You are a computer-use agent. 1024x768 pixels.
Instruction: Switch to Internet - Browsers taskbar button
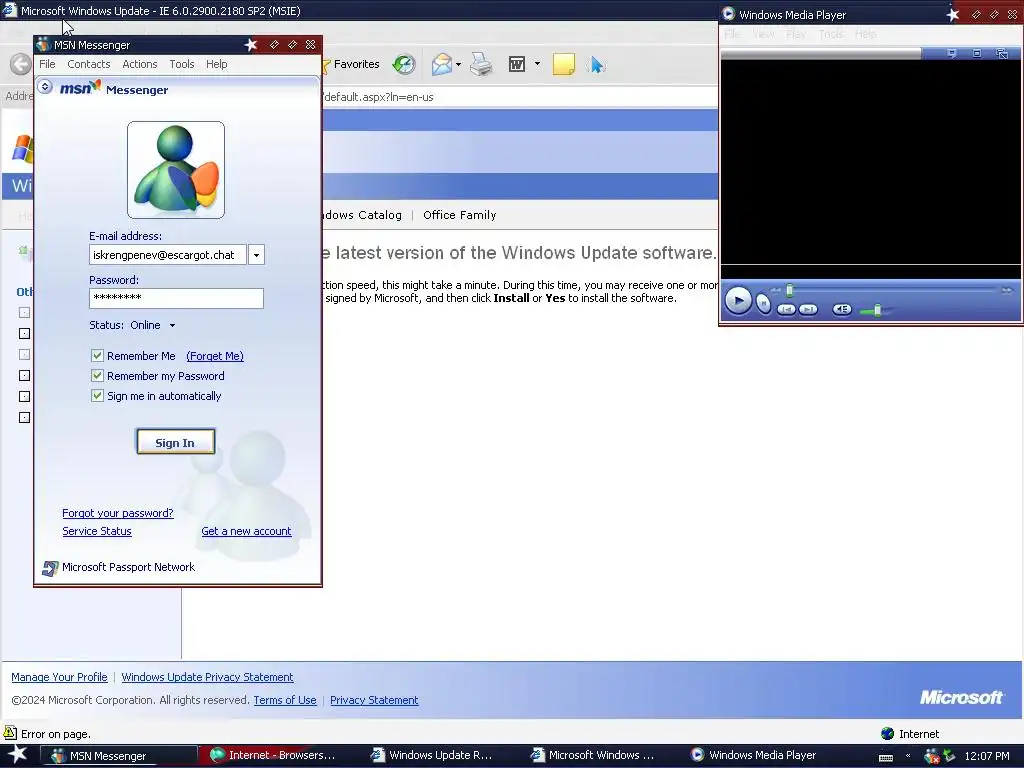[x=274, y=755]
